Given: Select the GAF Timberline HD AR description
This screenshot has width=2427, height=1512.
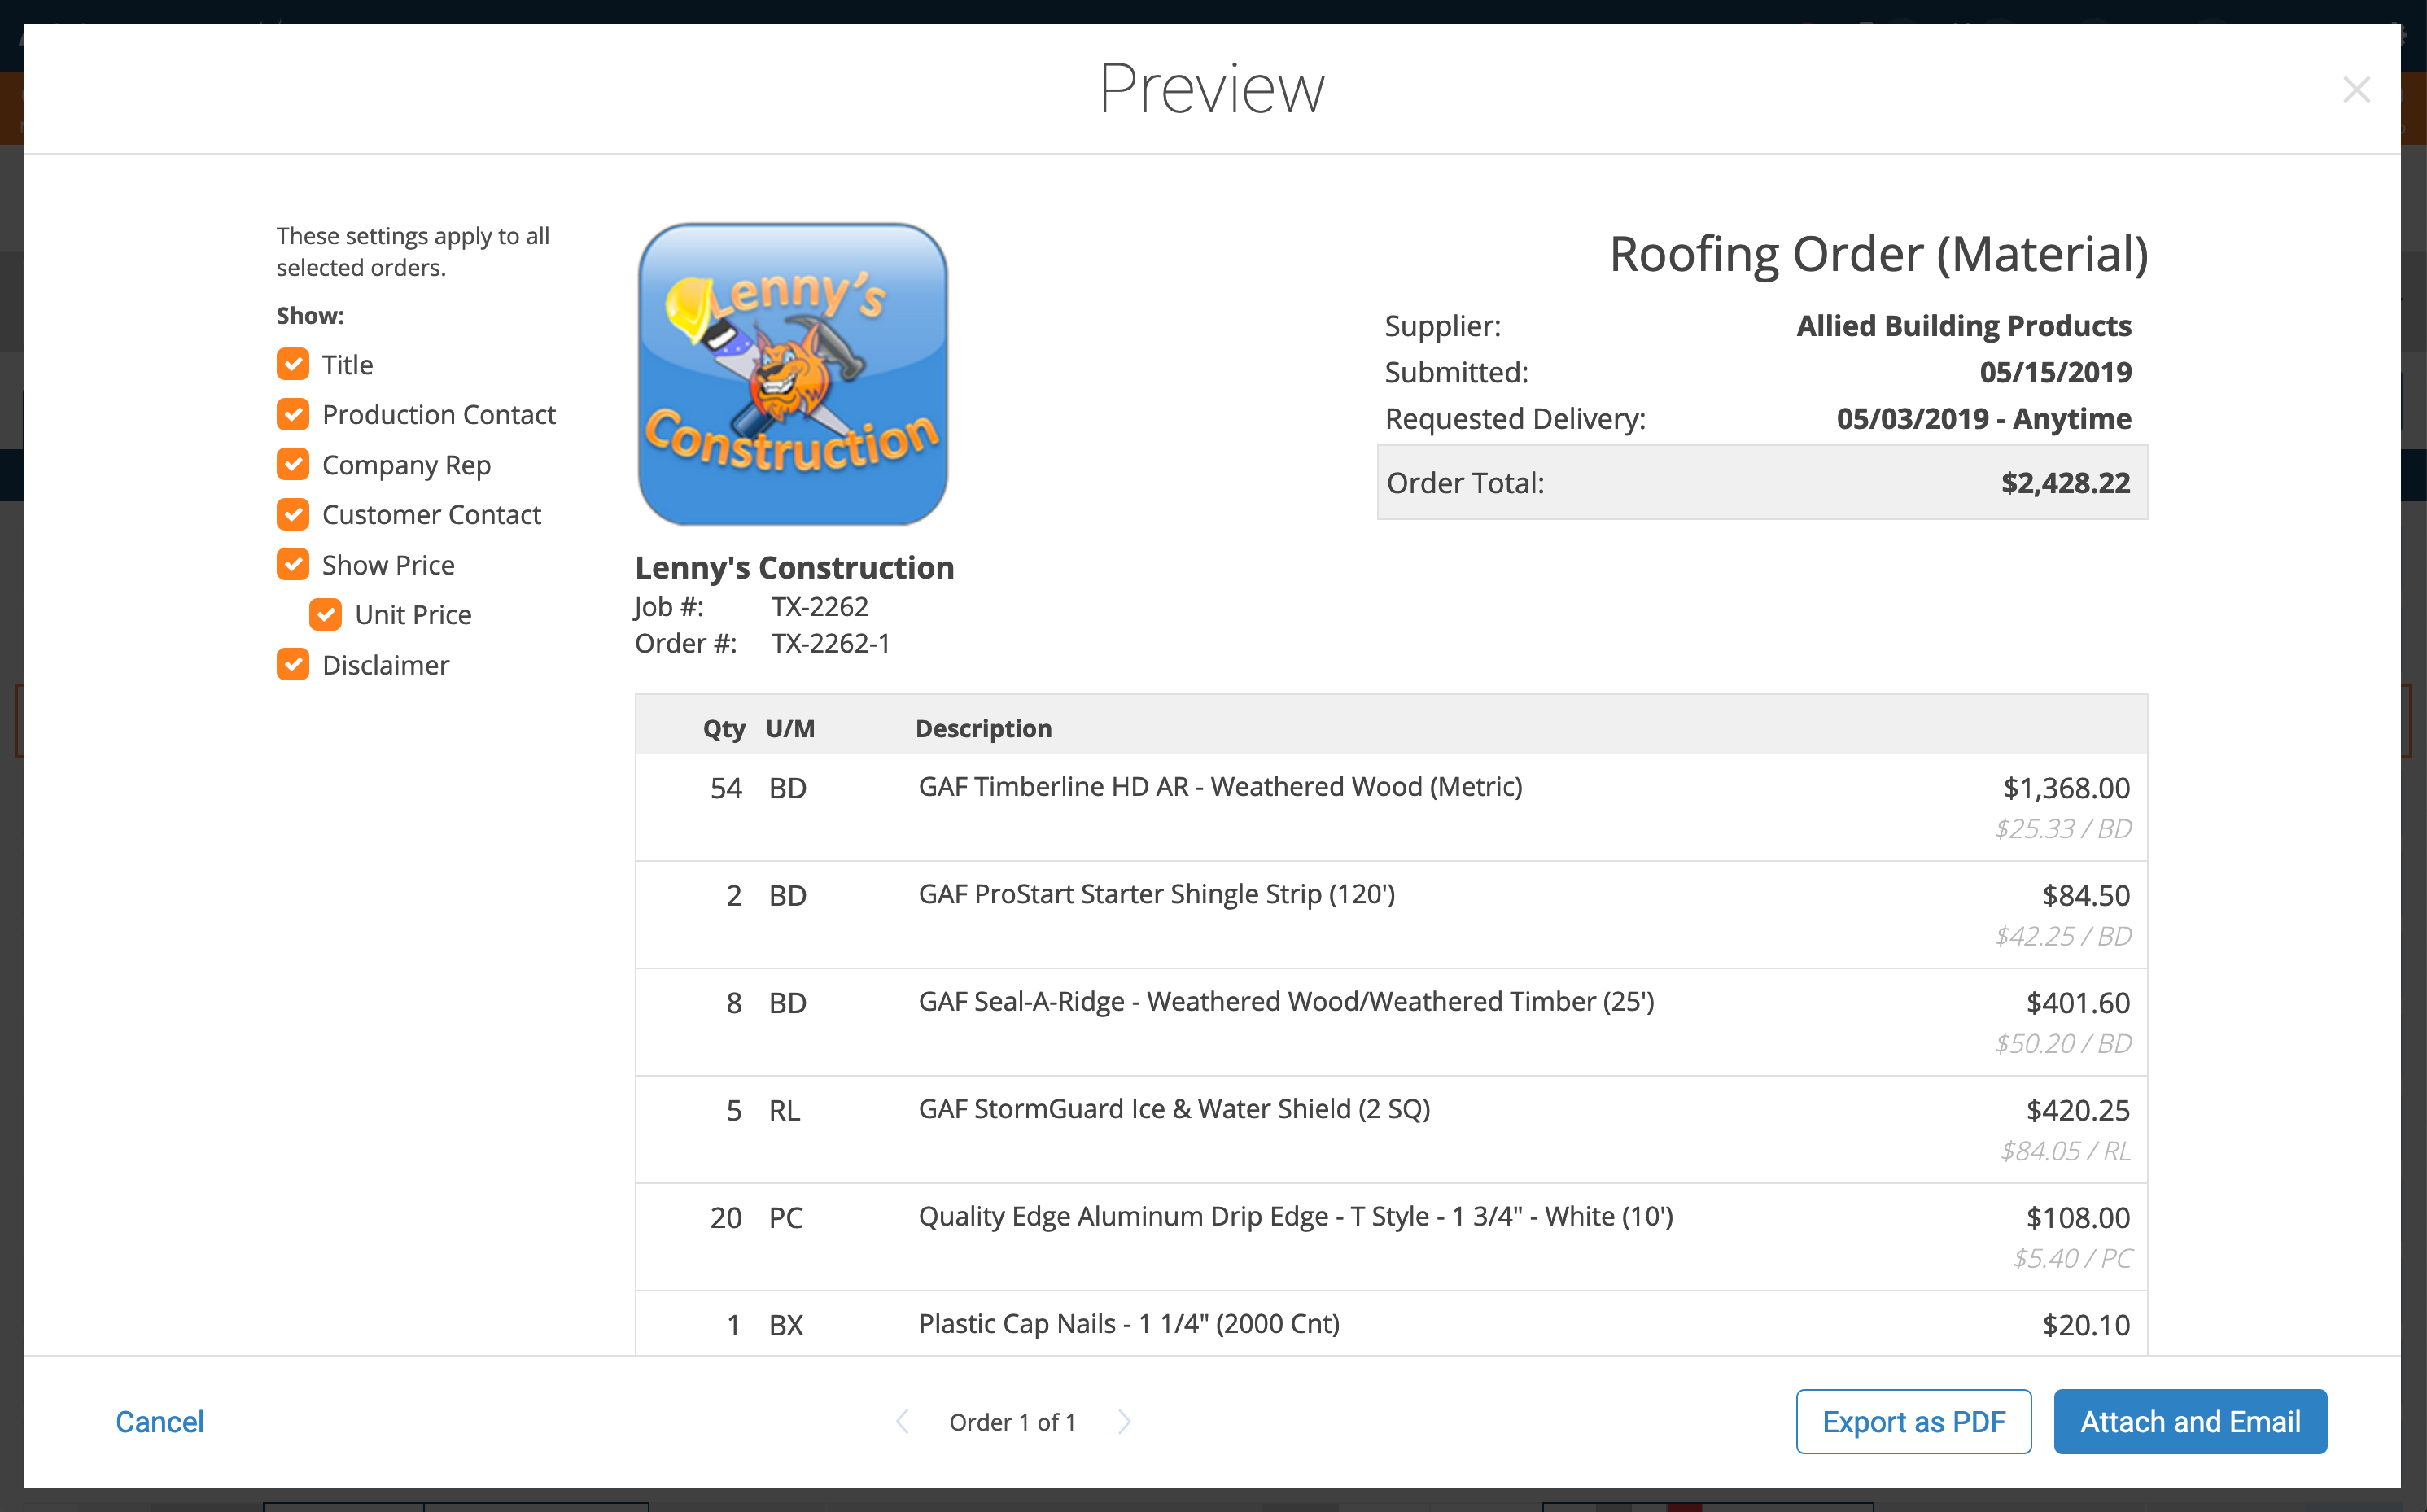Looking at the screenshot, I should [1220, 787].
